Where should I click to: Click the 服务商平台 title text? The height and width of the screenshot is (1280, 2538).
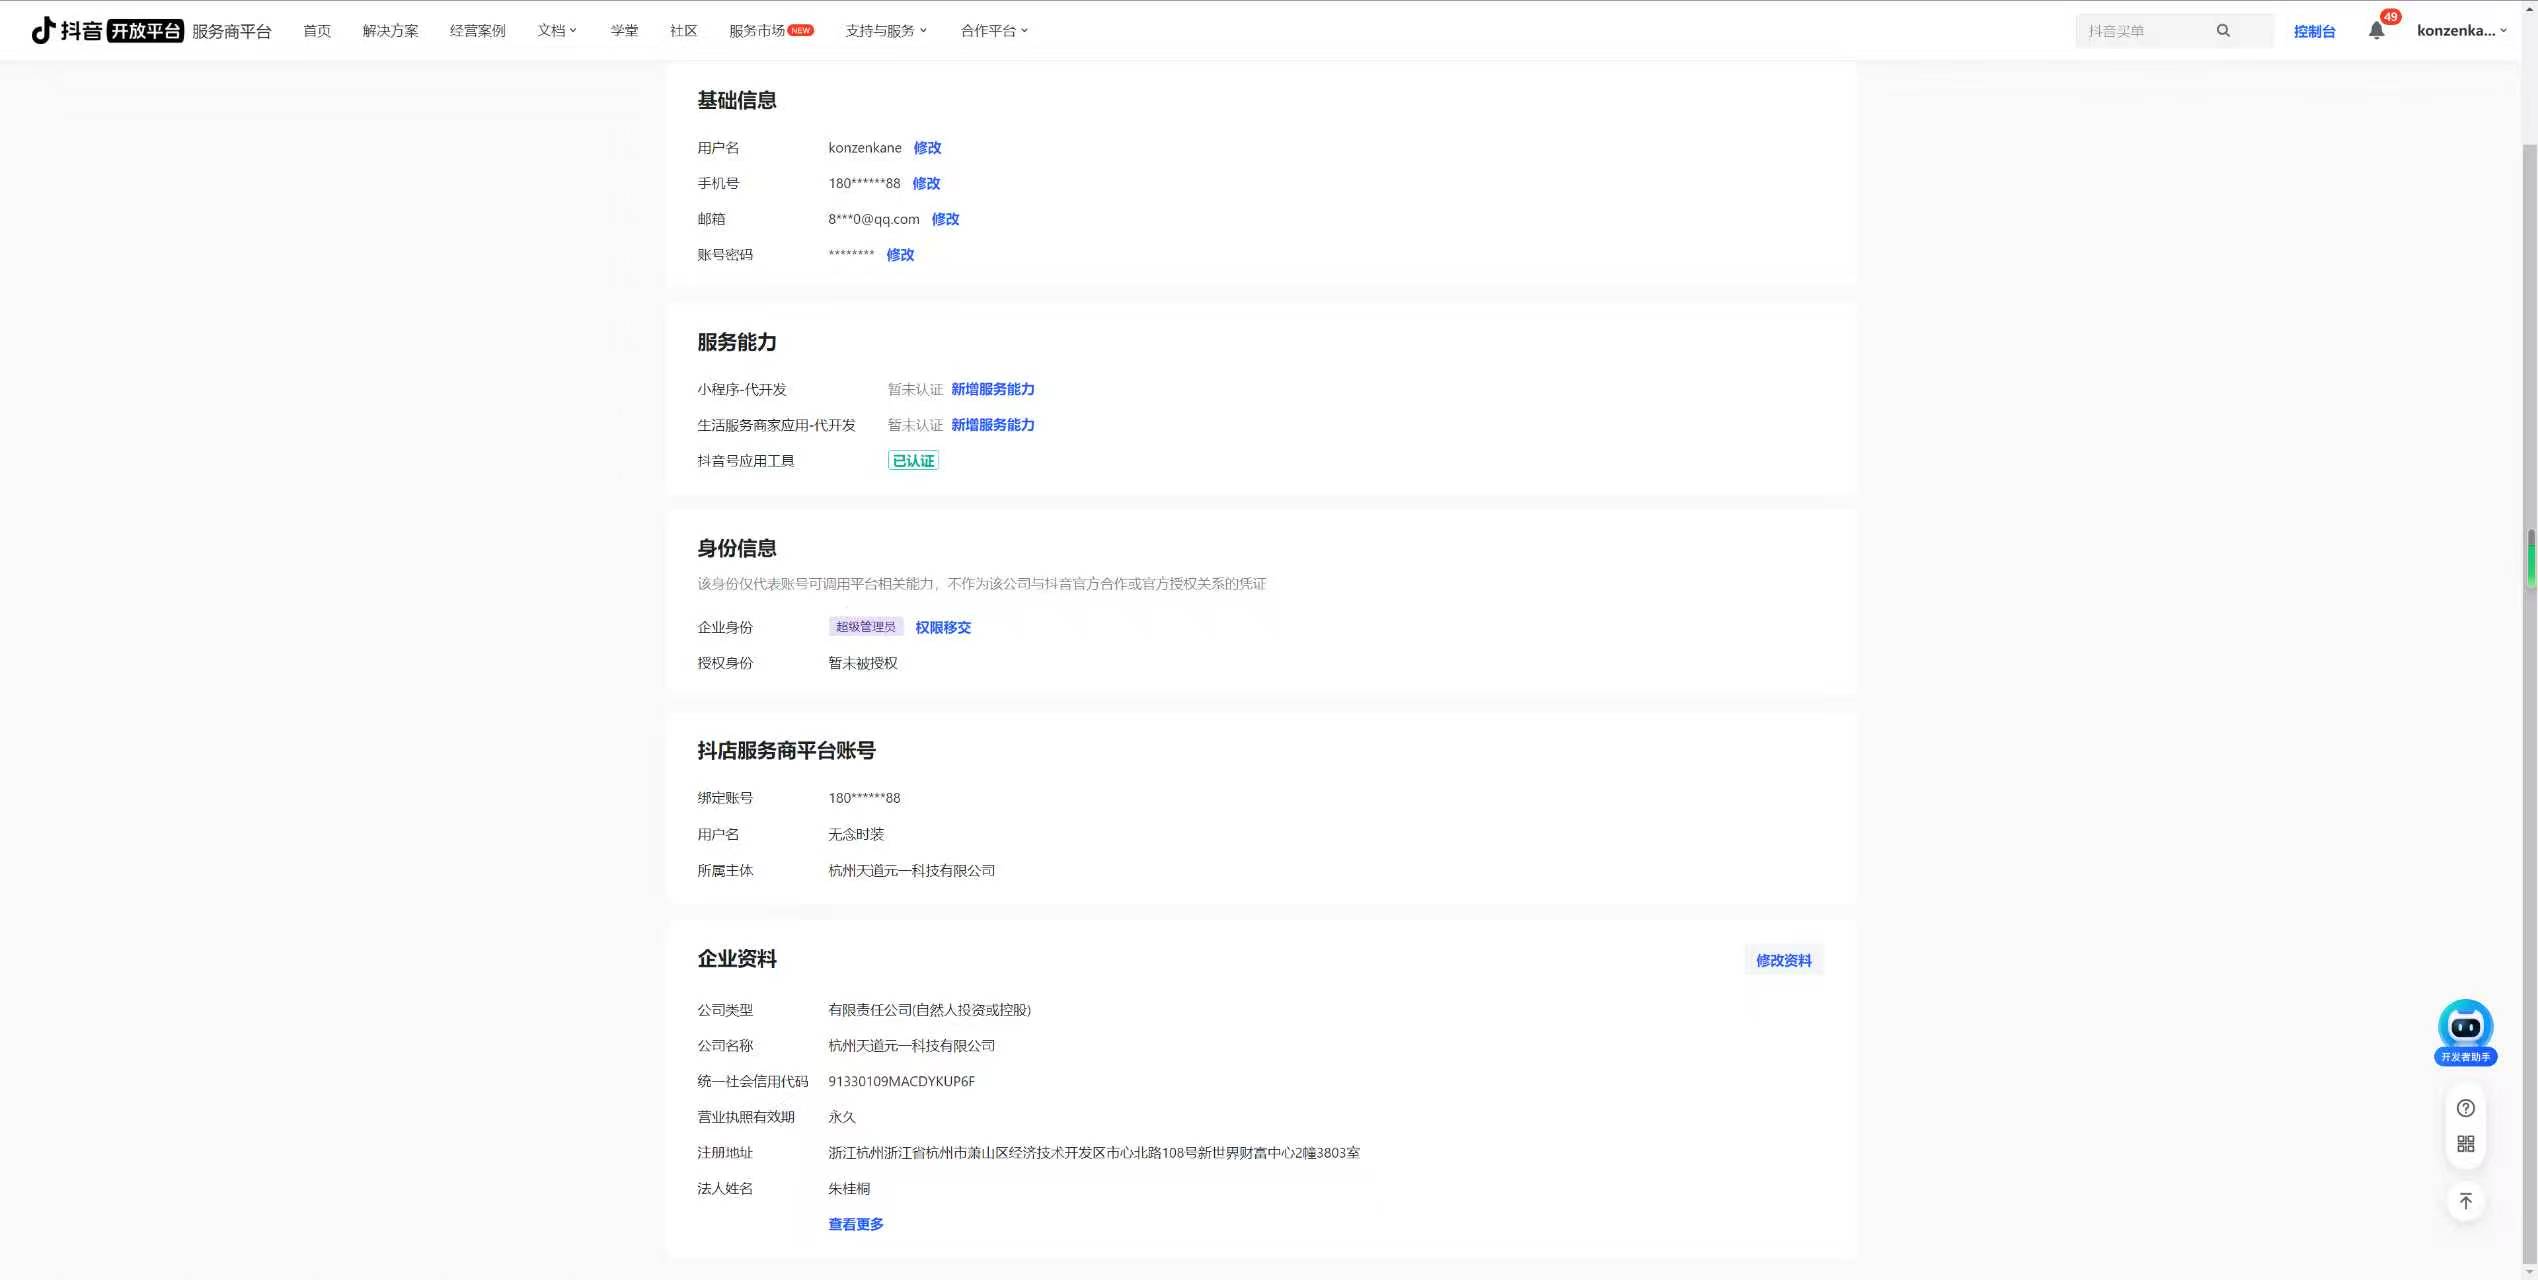click(x=231, y=32)
